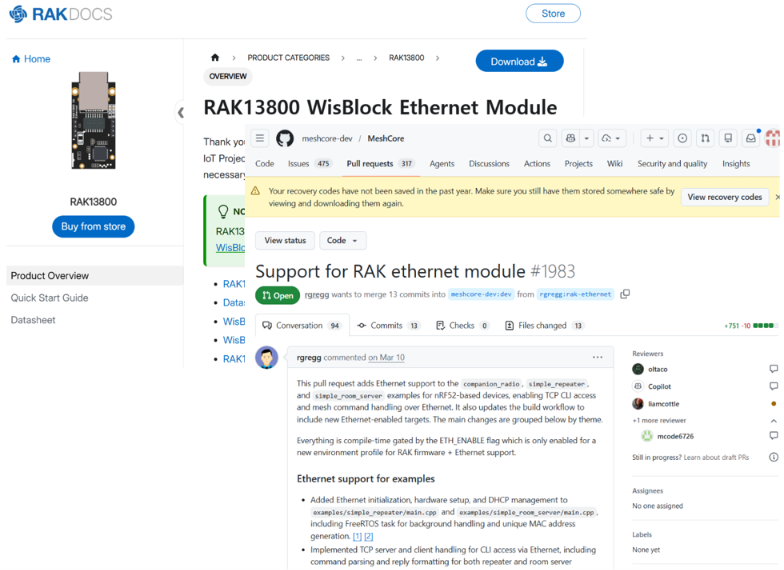Viewport: 784px width, 570px height.
Task: Open footnote link [1] in PR description
Action: pos(357,536)
